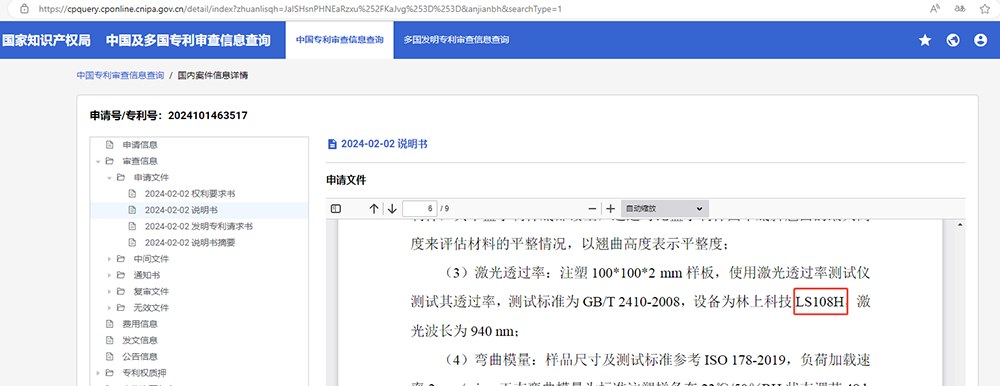Viewport: 1000px width, 386px height.
Task: Click the document icon beside 发明专利请求书
Action: [x=132, y=226]
